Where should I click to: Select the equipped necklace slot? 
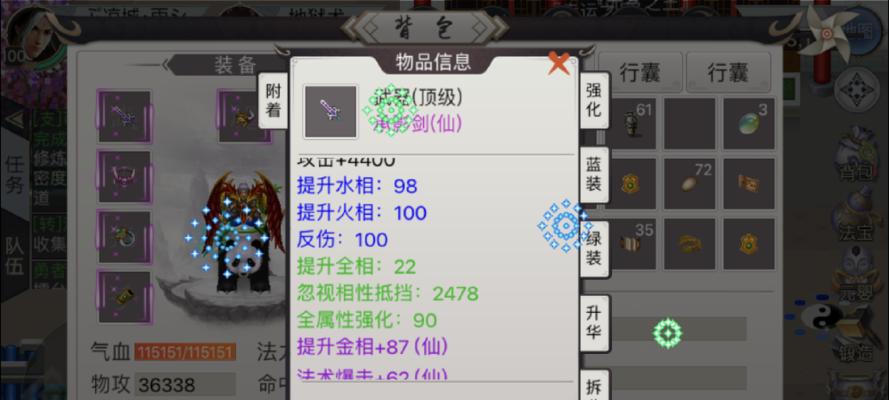pyautogui.click(x=125, y=176)
